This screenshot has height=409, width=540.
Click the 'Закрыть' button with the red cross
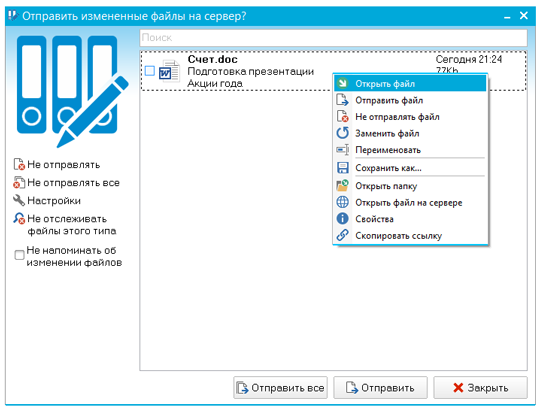480,388
